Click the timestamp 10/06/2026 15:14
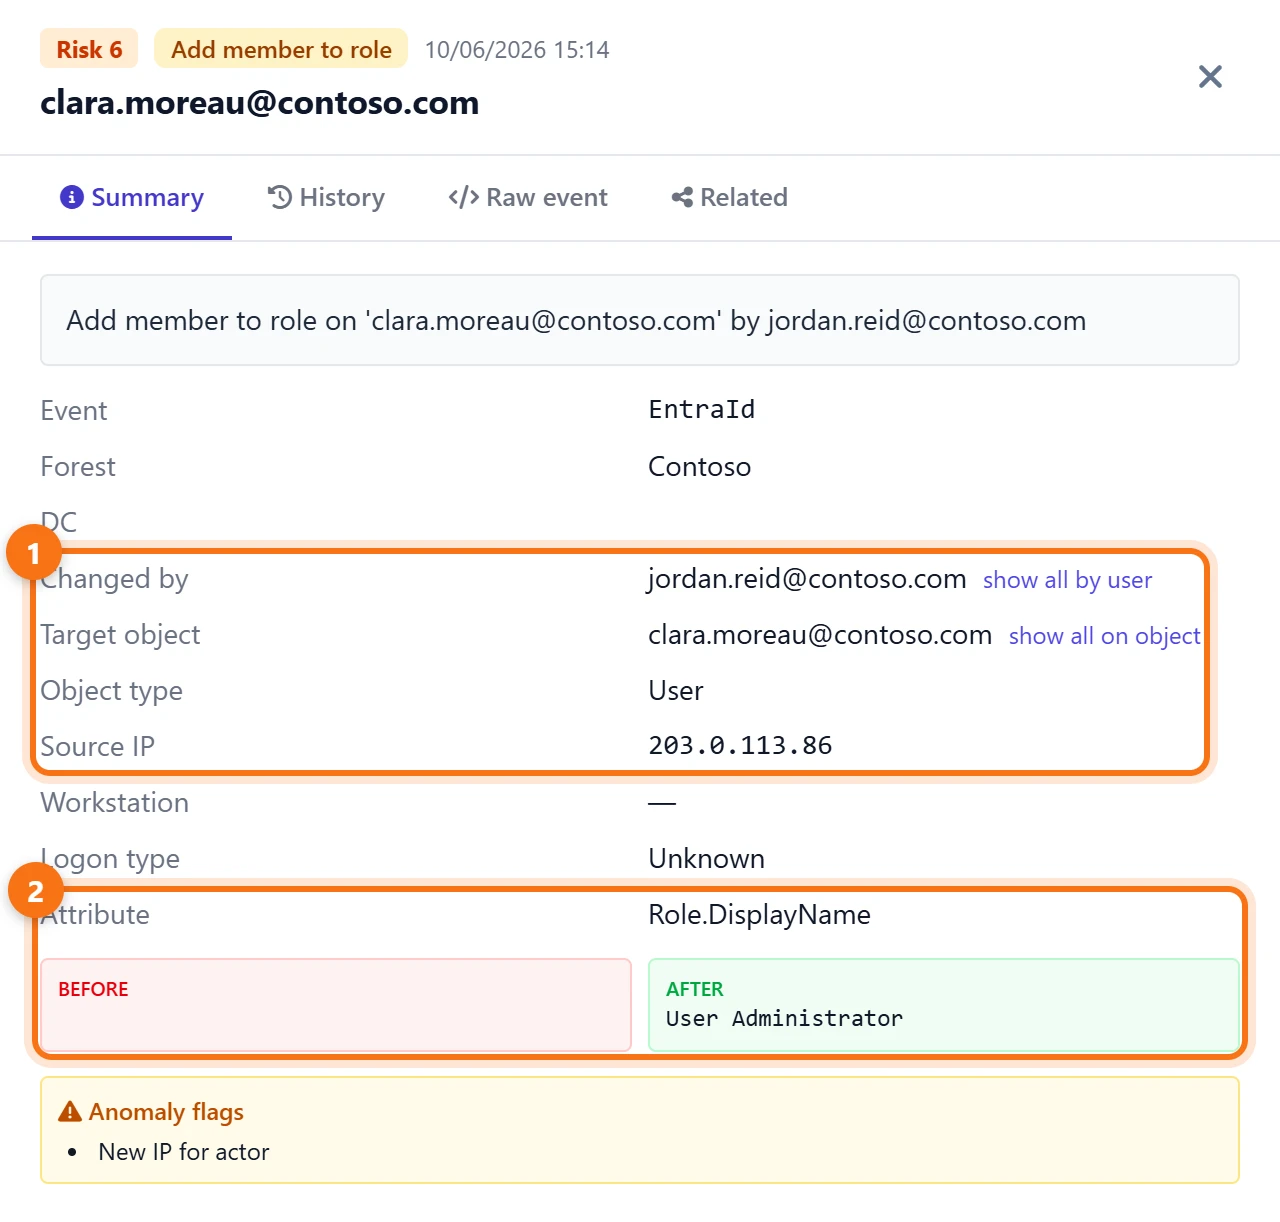 coord(517,50)
